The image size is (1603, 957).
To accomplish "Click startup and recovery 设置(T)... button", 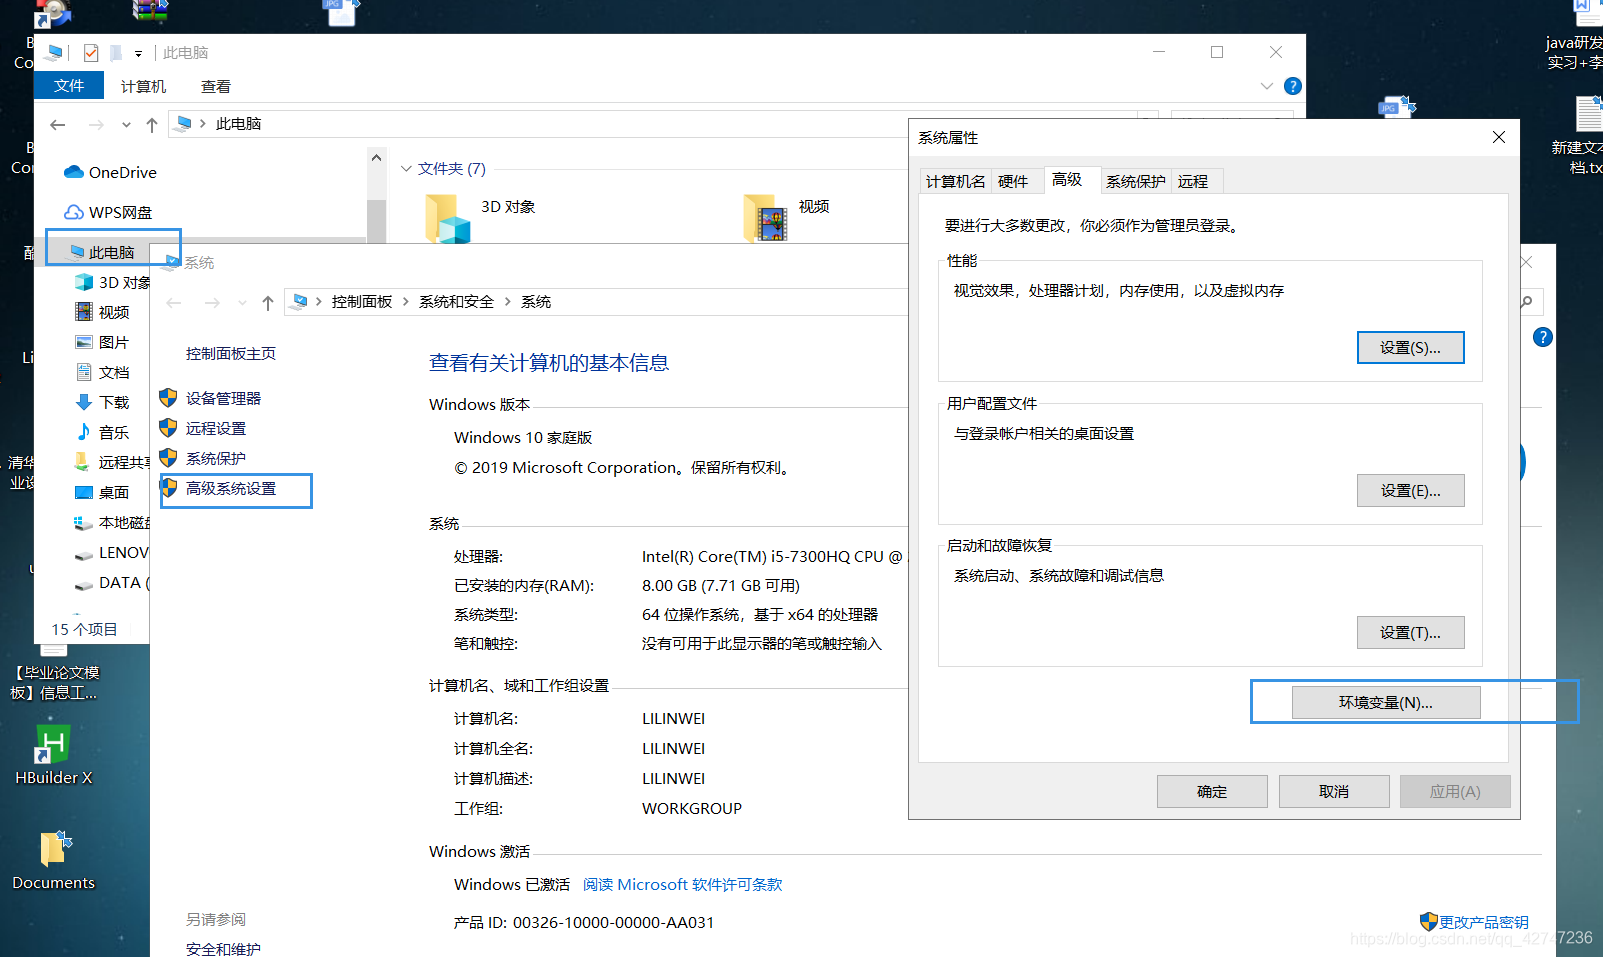I will (1410, 632).
